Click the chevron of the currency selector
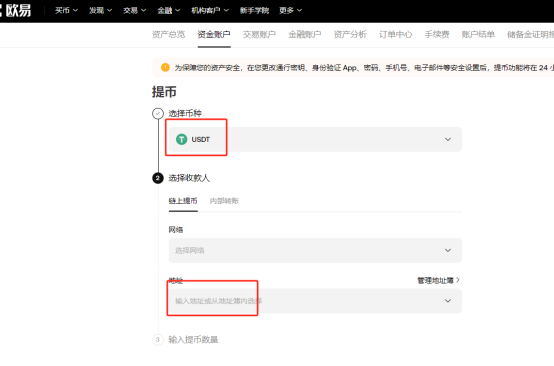 click(x=448, y=140)
